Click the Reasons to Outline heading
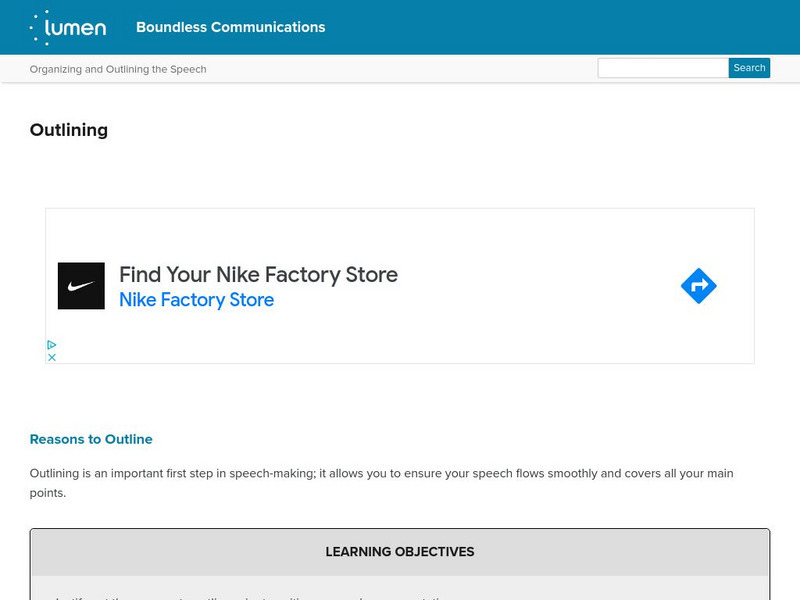The height and width of the screenshot is (600, 800). click(91, 439)
